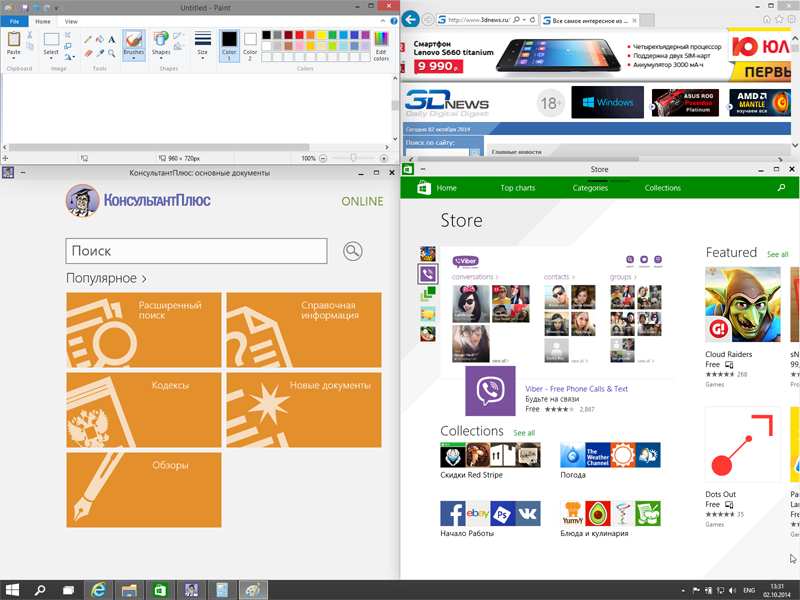Open the Select dropdown arrow
800x600 pixels.
51,58
